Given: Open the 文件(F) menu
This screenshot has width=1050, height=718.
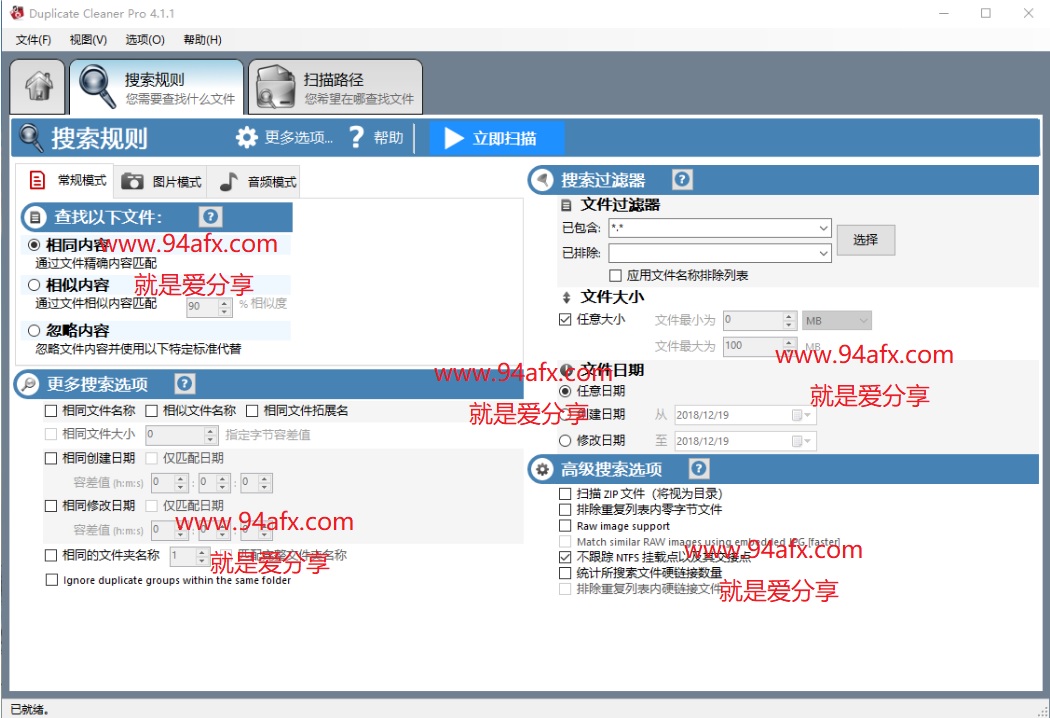Looking at the screenshot, I should 33,40.
